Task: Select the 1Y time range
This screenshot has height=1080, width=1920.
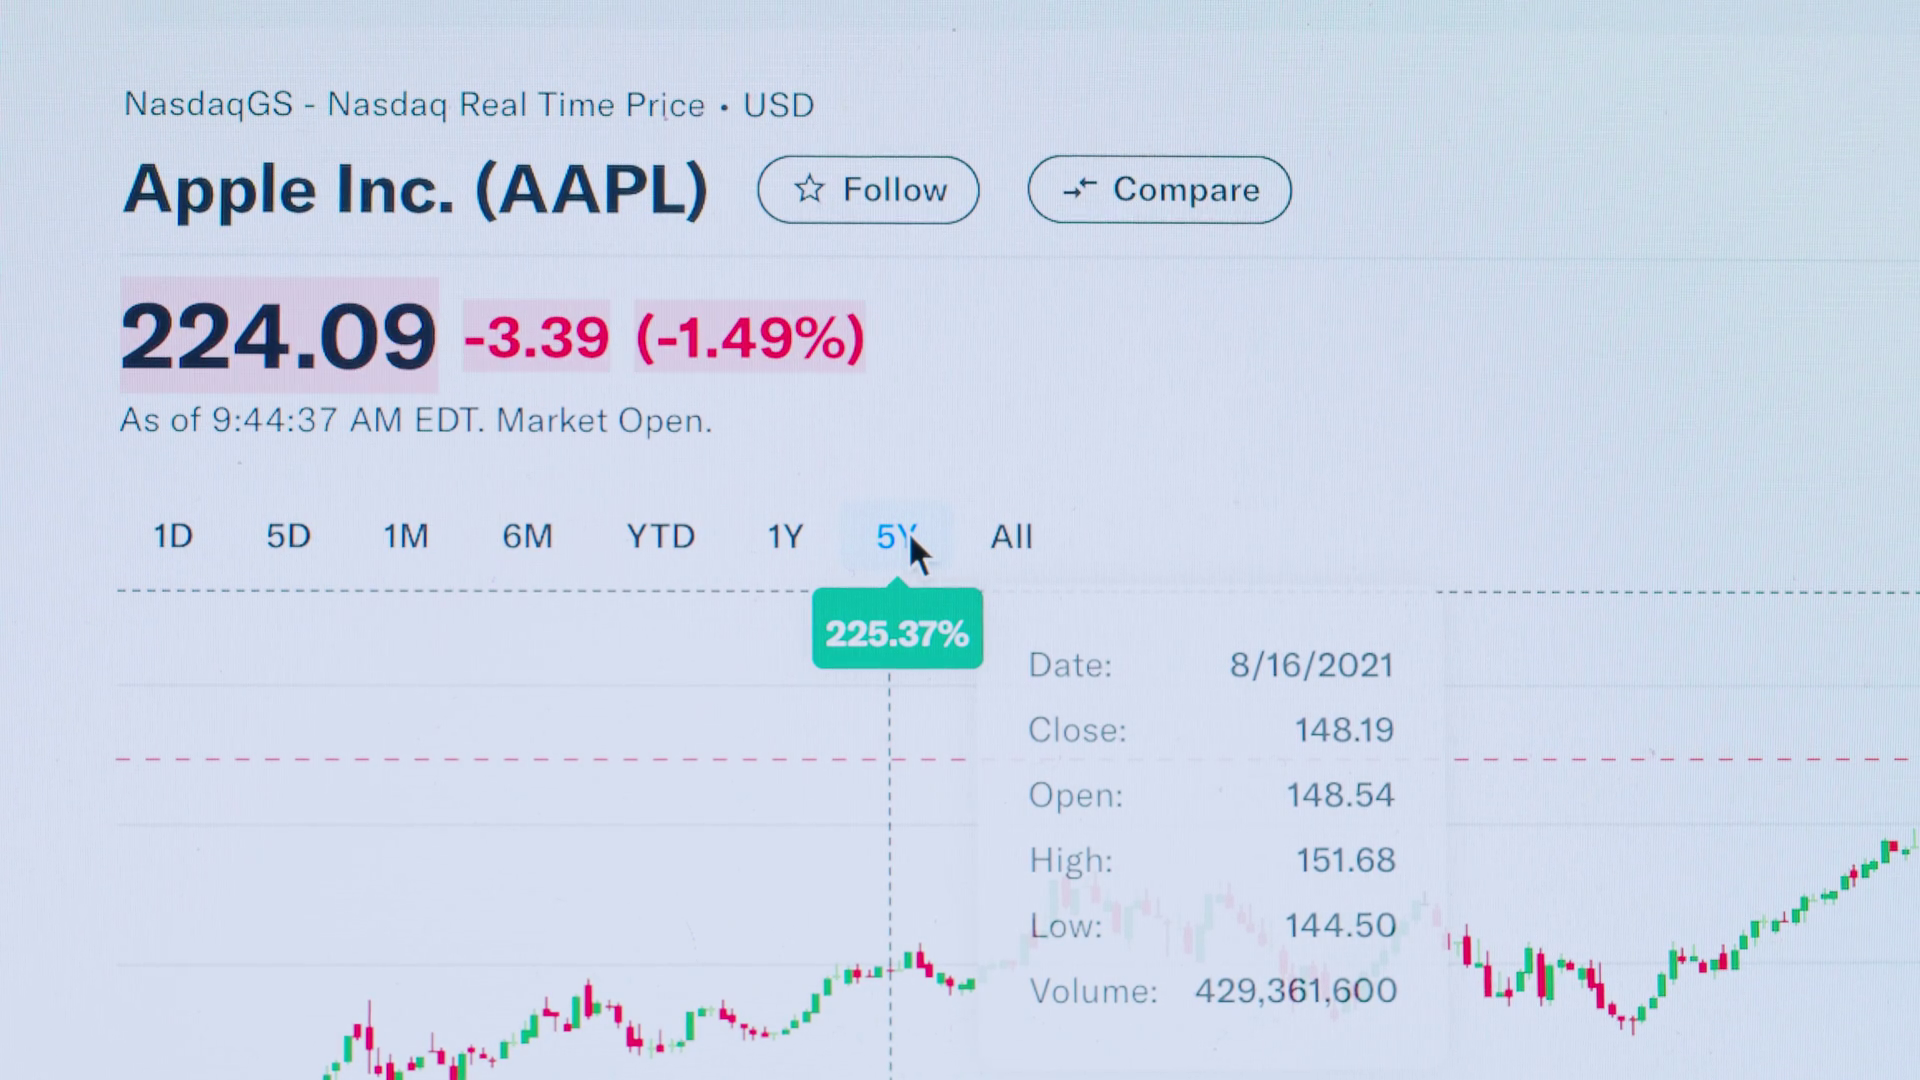Action: 785,537
